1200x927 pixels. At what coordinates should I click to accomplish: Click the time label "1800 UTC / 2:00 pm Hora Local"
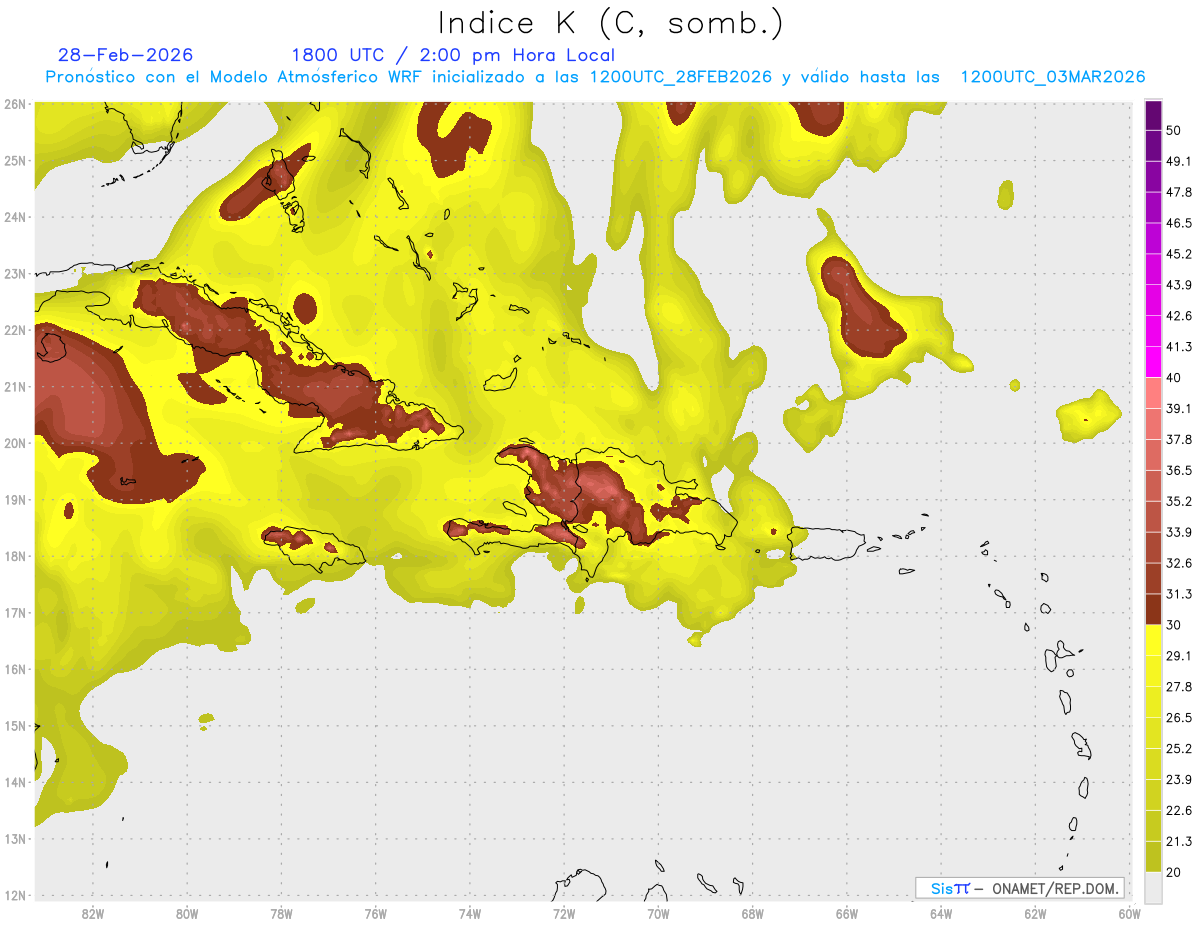click(x=453, y=55)
